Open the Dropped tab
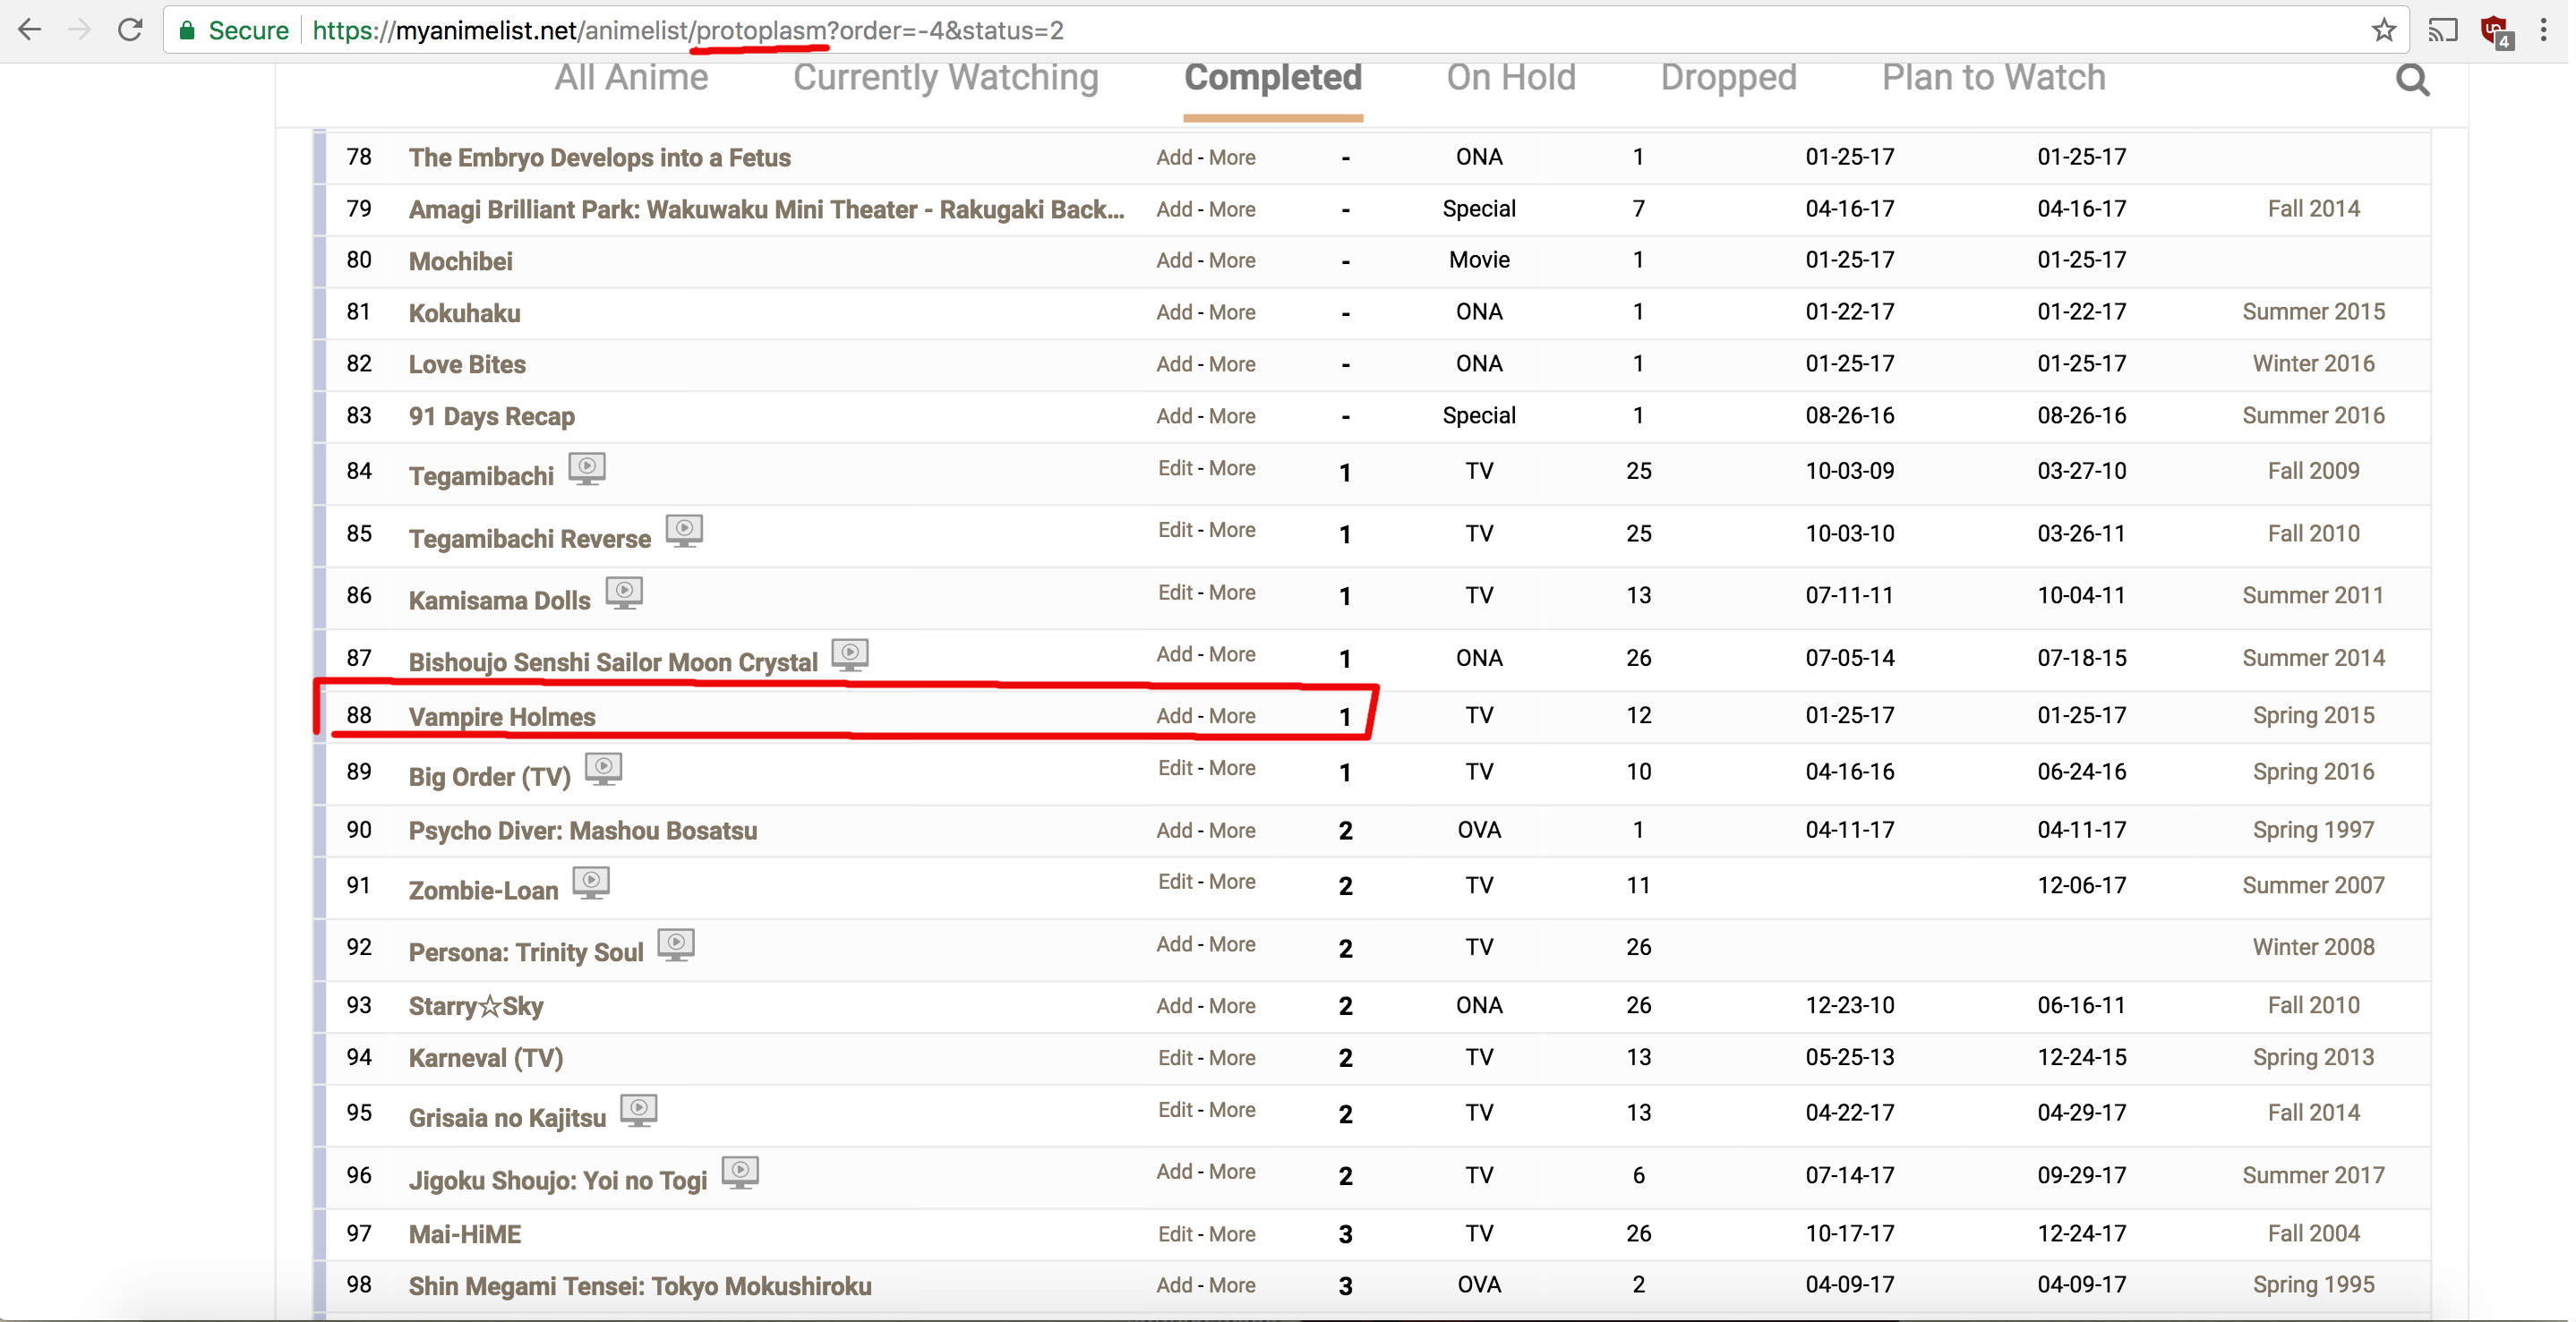 [x=1728, y=78]
